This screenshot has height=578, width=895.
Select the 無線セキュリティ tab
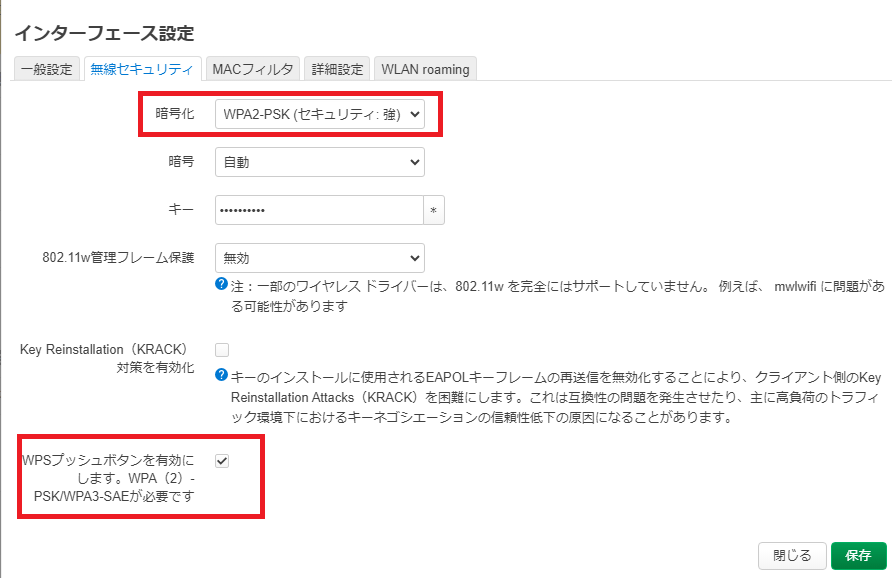click(x=140, y=69)
